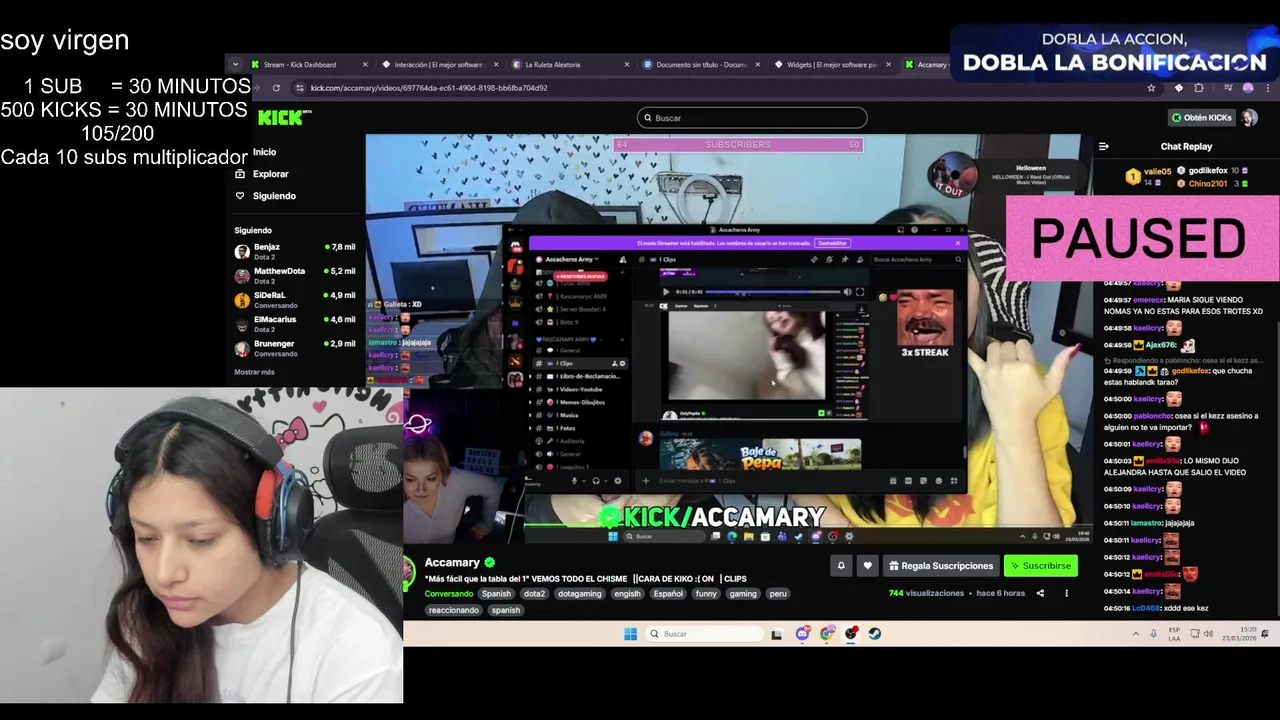
Task: Follow Accamary with the heart icon
Action: coord(867,566)
